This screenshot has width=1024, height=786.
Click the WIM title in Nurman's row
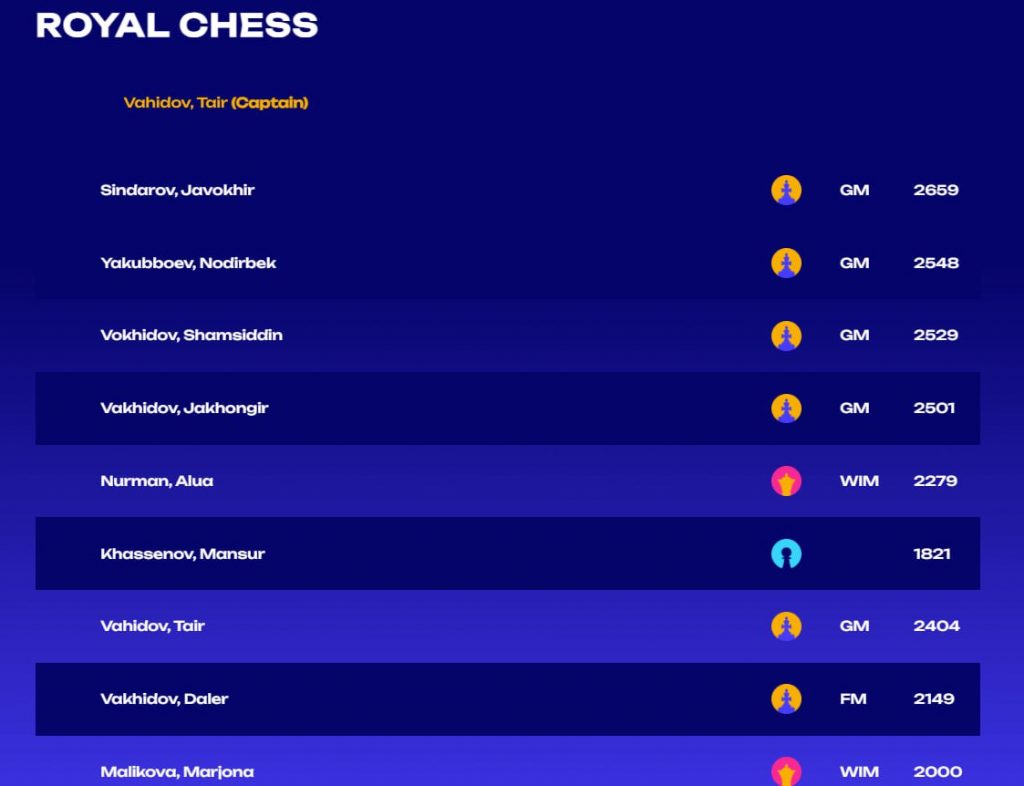(859, 481)
